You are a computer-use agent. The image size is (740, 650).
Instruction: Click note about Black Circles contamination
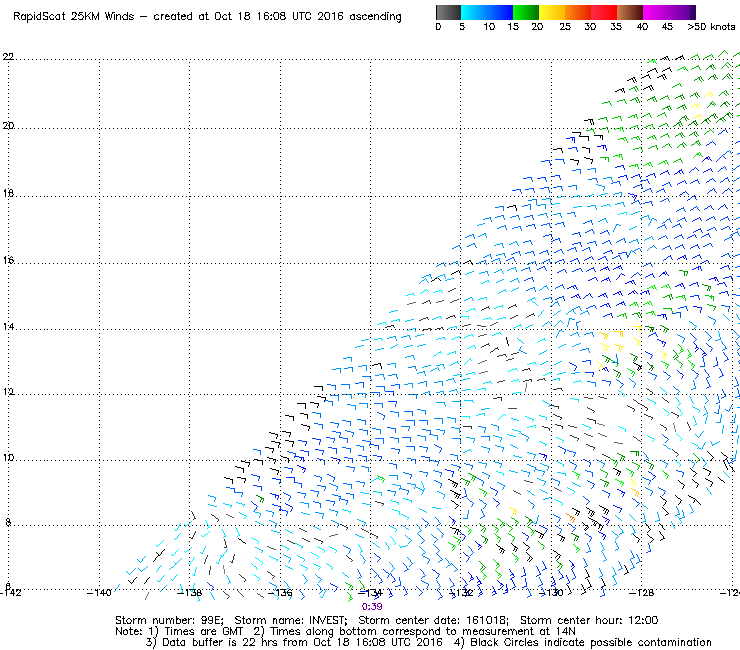tap(583, 643)
